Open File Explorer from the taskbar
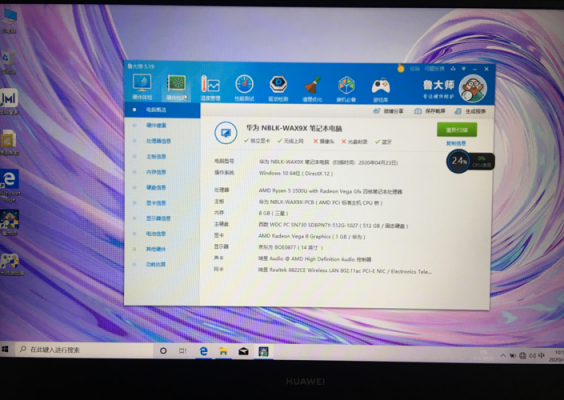The height and width of the screenshot is (400, 564). 223,351
